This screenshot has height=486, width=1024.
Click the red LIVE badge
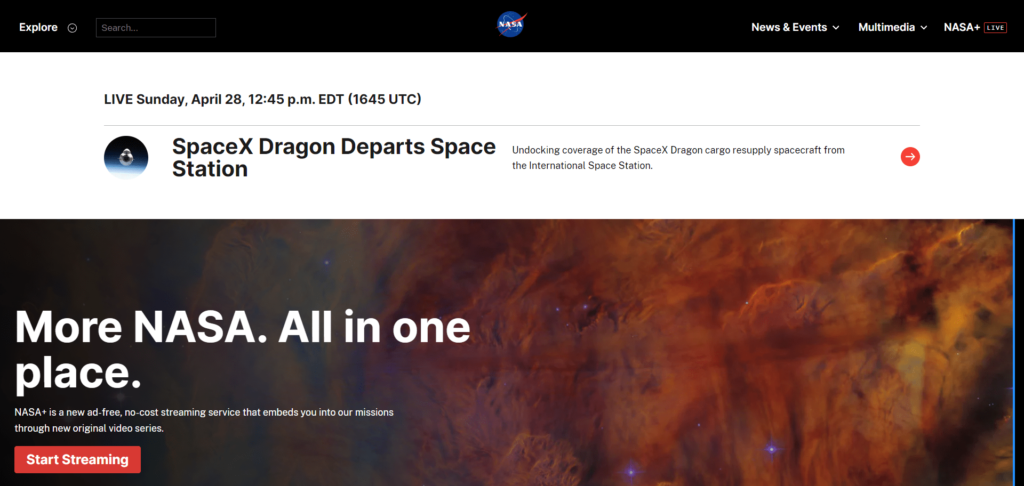(995, 27)
